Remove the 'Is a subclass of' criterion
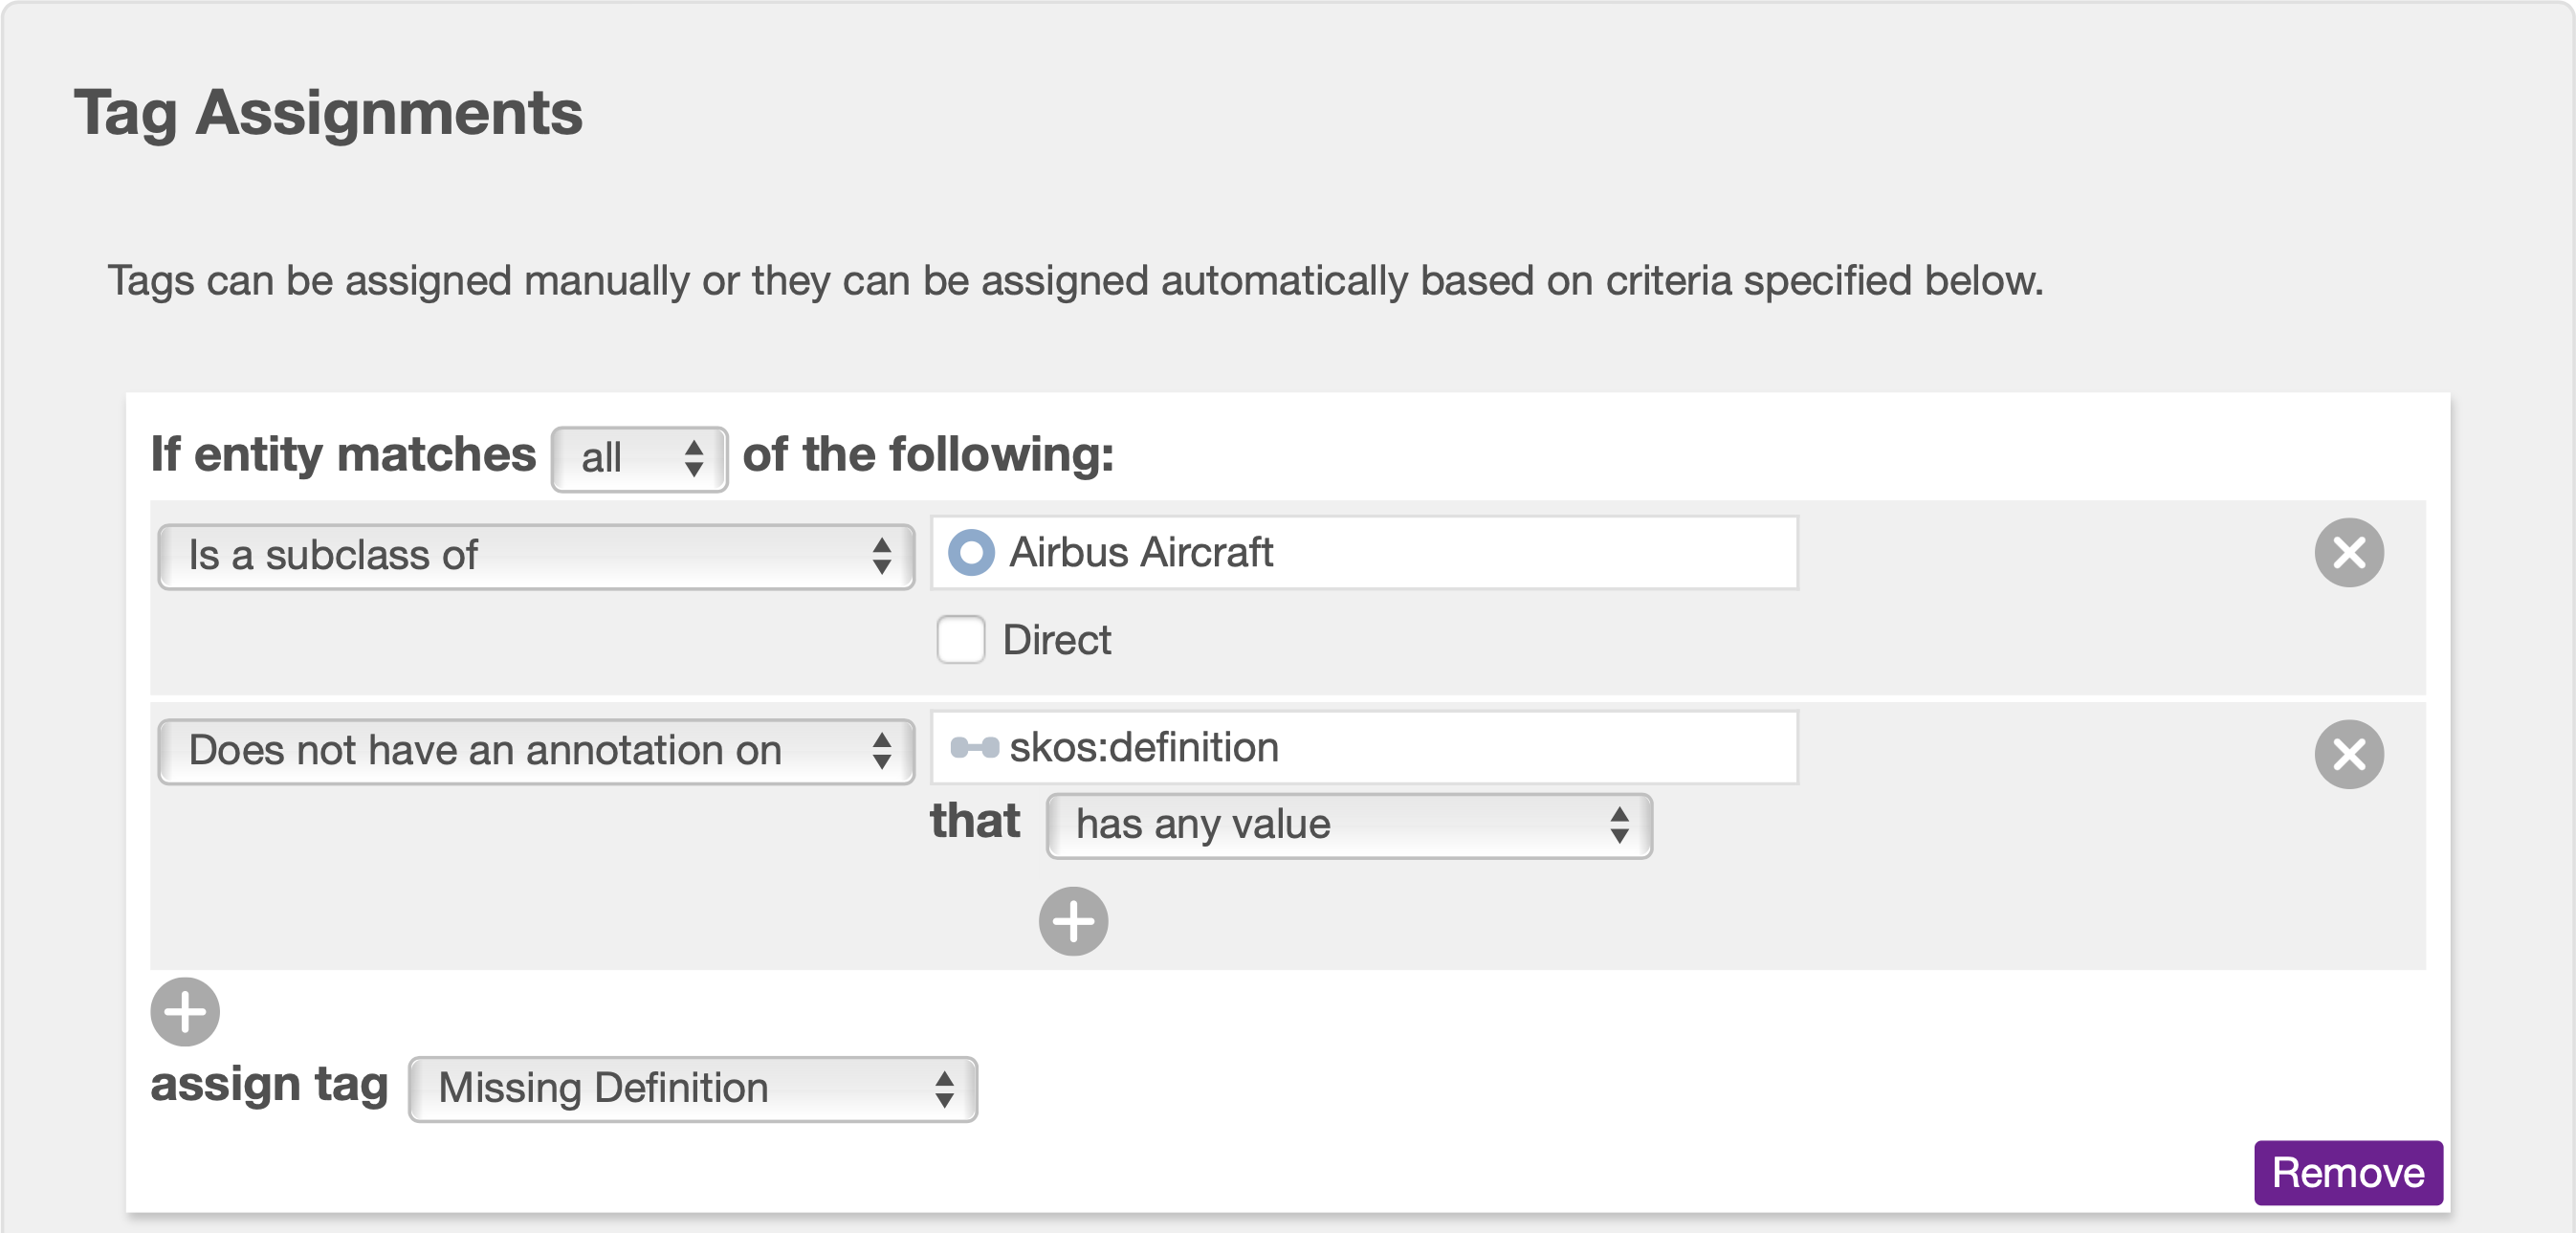2576x1233 pixels. click(x=2348, y=553)
